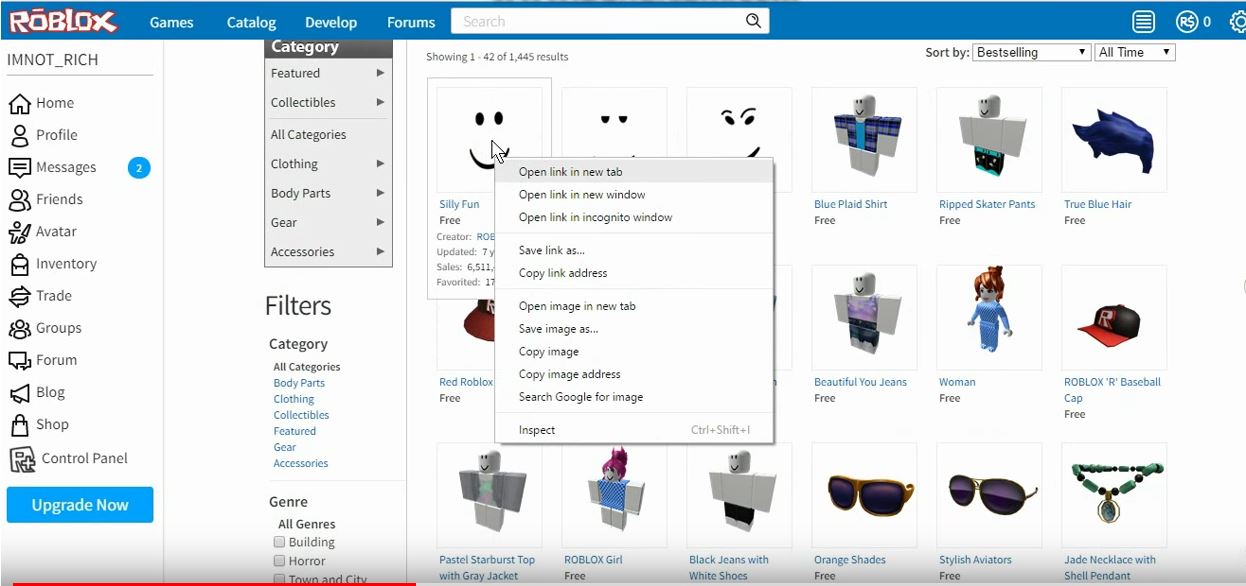Image resolution: width=1246 pixels, height=586 pixels.
Task: Click the ROBLOX logo
Action: 63,21
